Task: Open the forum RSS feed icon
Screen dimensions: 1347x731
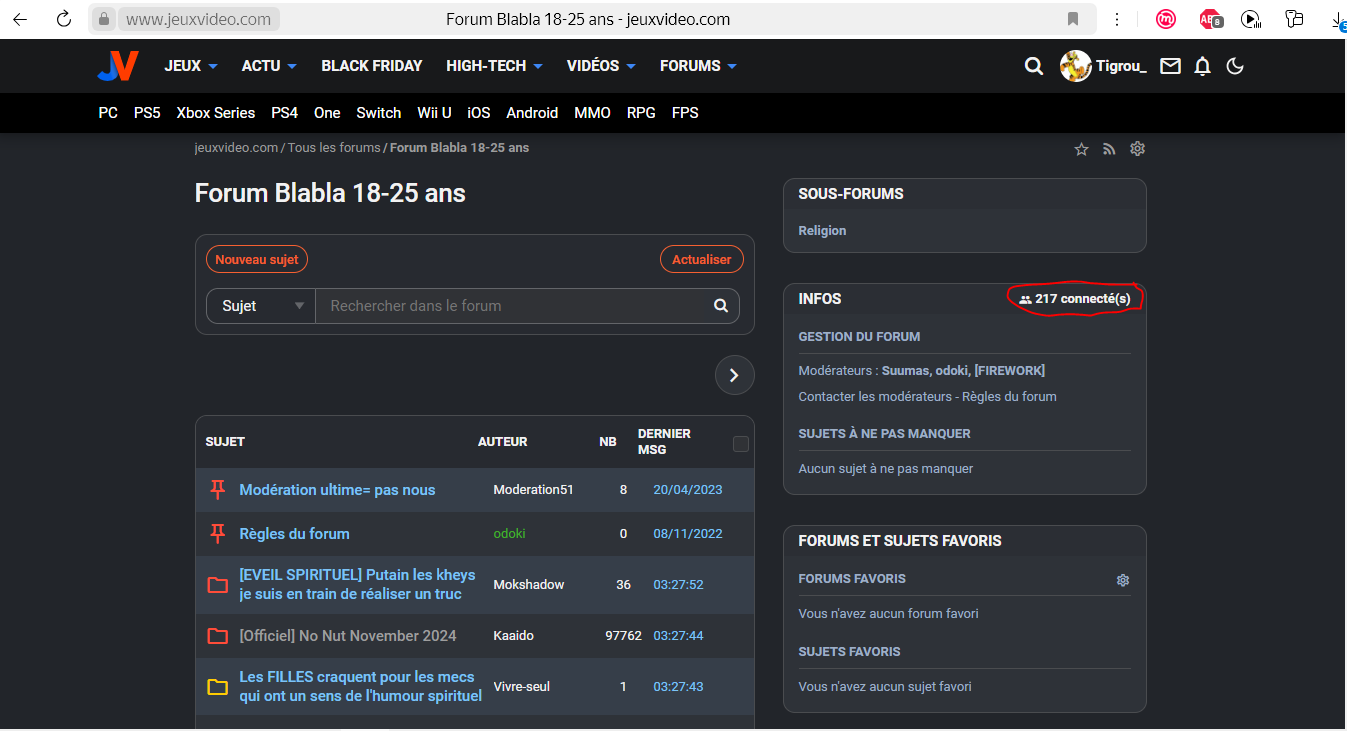Action: 1109,149
